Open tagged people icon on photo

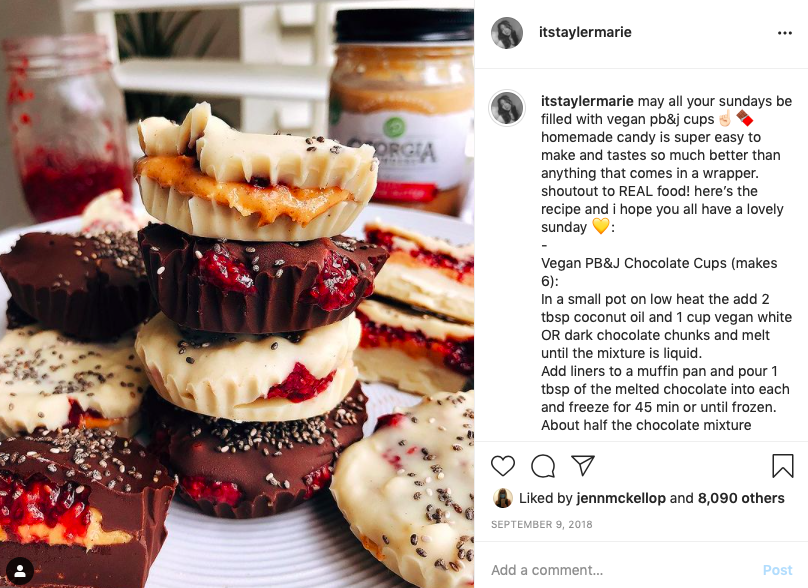click(20, 570)
